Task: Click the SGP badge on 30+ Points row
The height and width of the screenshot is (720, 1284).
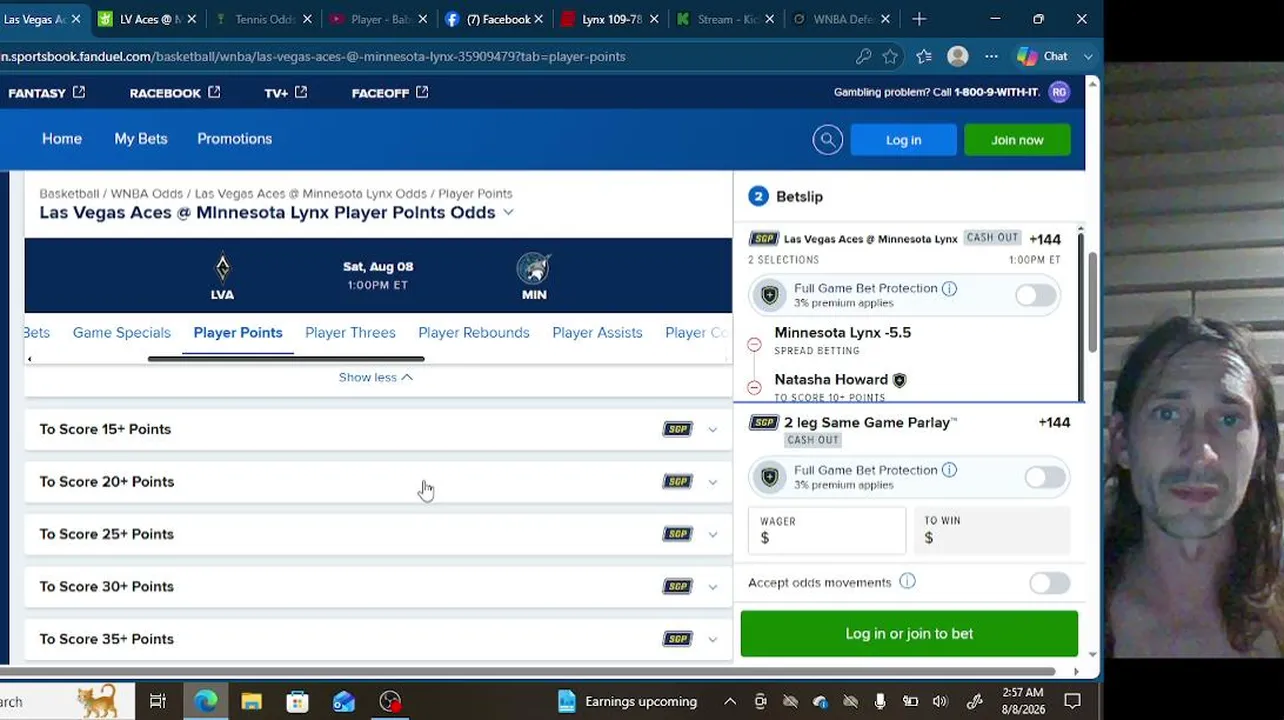Action: click(677, 586)
